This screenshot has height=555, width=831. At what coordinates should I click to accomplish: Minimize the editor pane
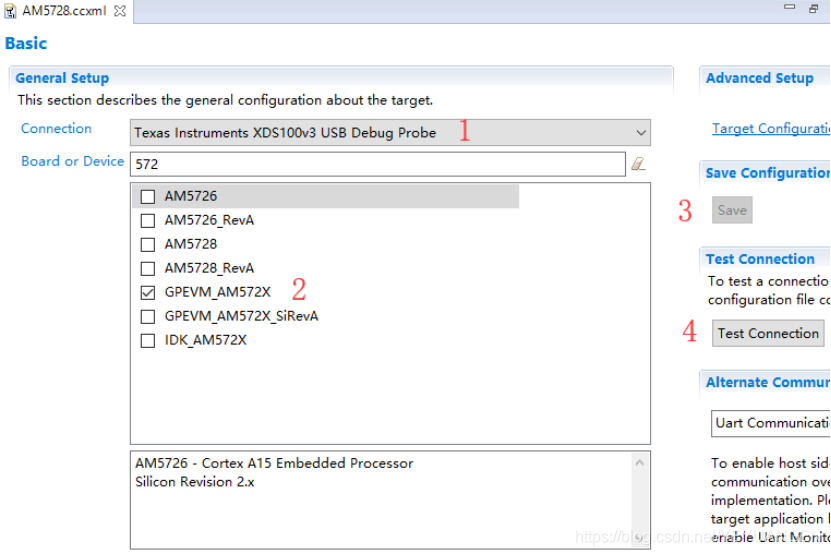(x=789, y=9)
